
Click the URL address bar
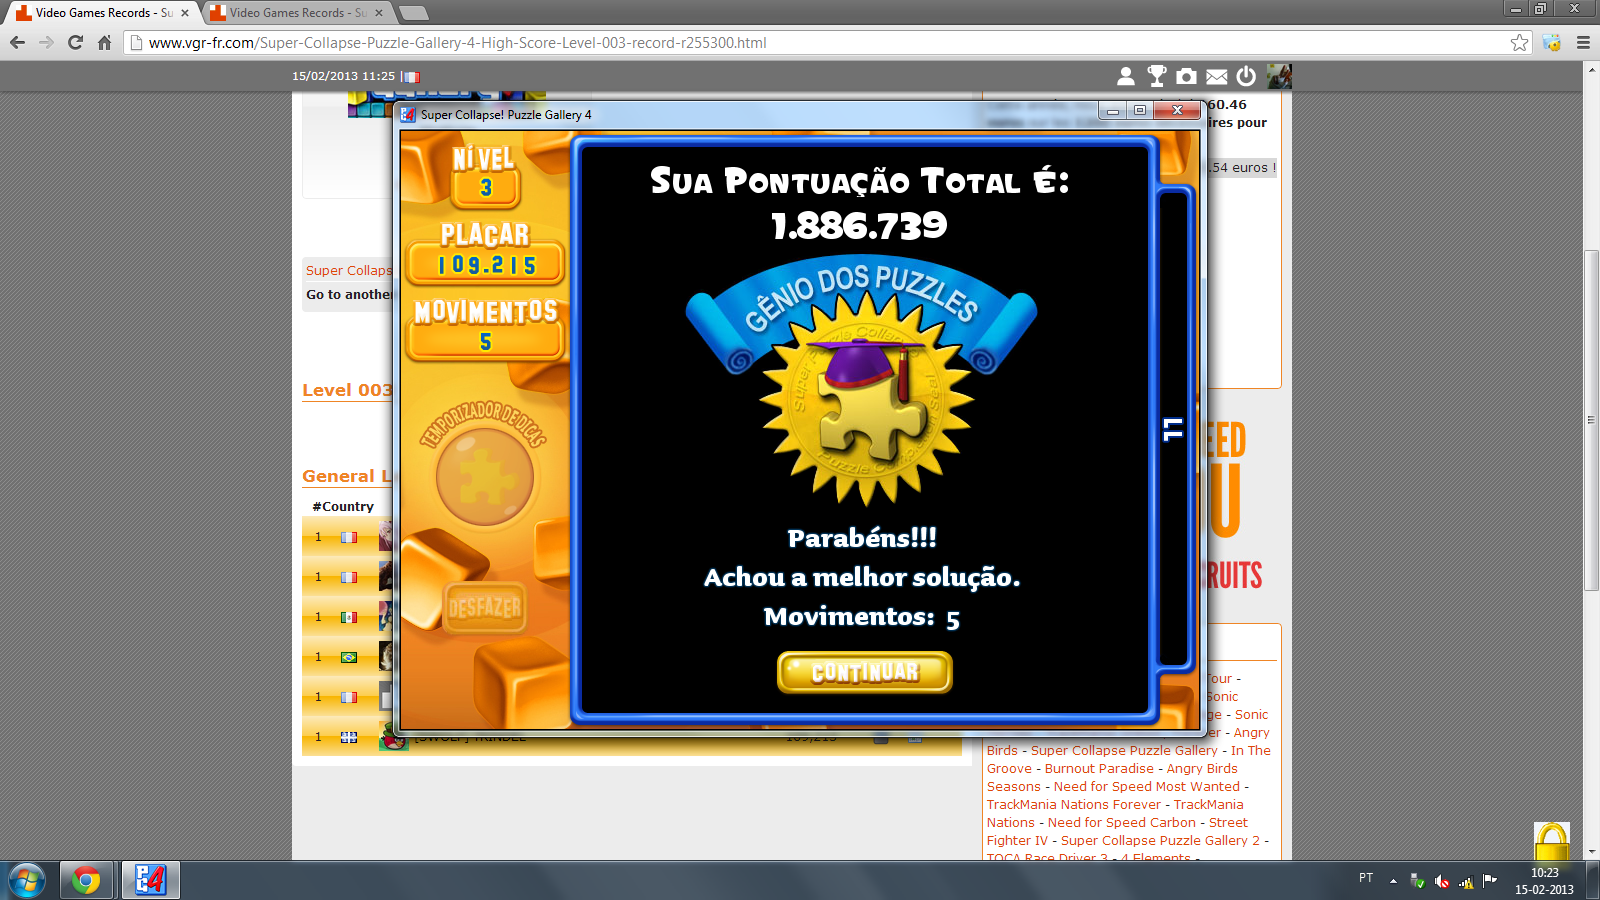pyautogui.click(x=800, y=42)
